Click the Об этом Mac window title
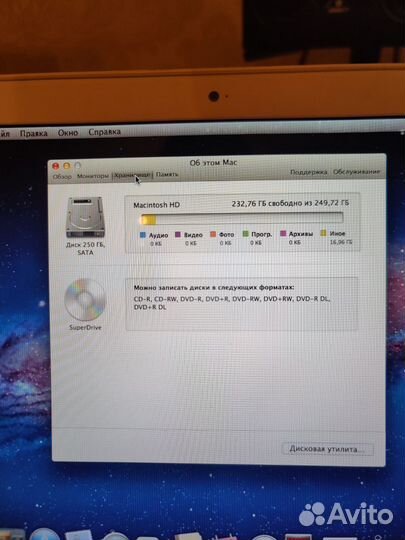 click(214, 163)
